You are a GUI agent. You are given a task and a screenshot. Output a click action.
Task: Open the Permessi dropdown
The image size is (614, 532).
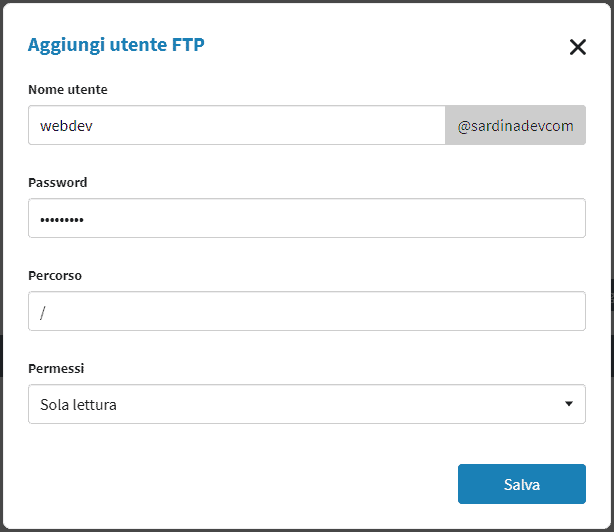306,404
